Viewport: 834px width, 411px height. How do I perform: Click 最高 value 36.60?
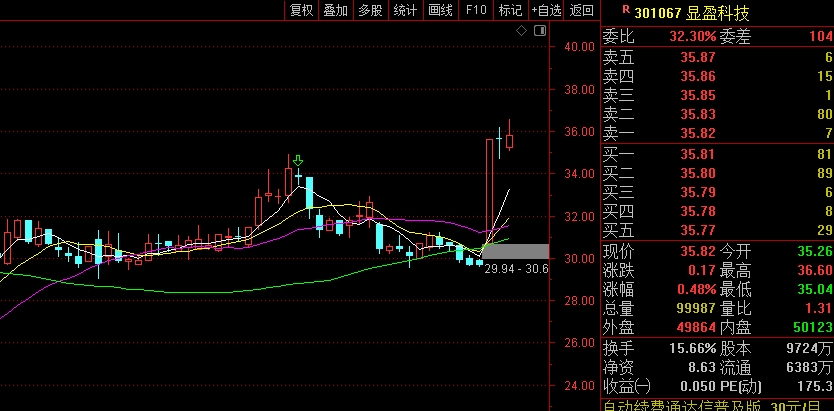pyautogui.click(x=815, y=270)
